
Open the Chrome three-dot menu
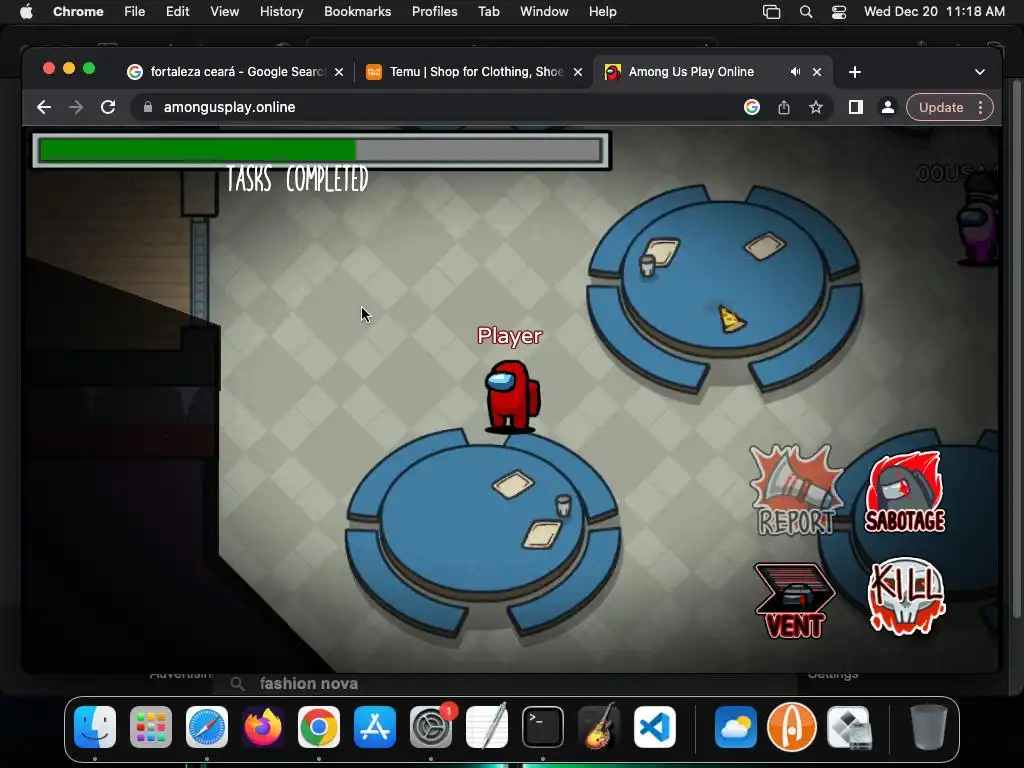(980, 107)
